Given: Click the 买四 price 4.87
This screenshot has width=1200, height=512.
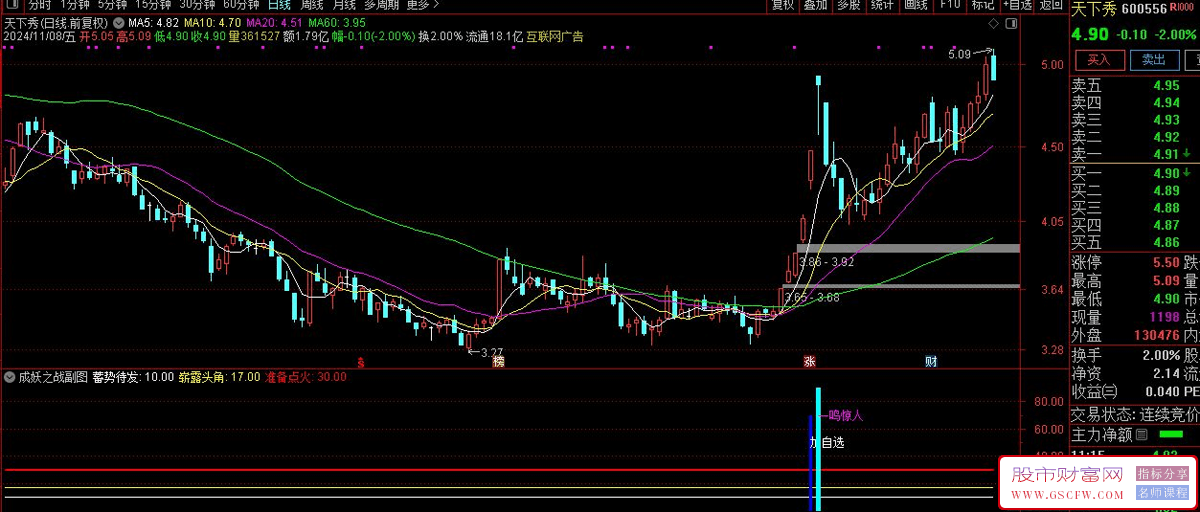Looking at the screenshot, I should click(1166, 224).
